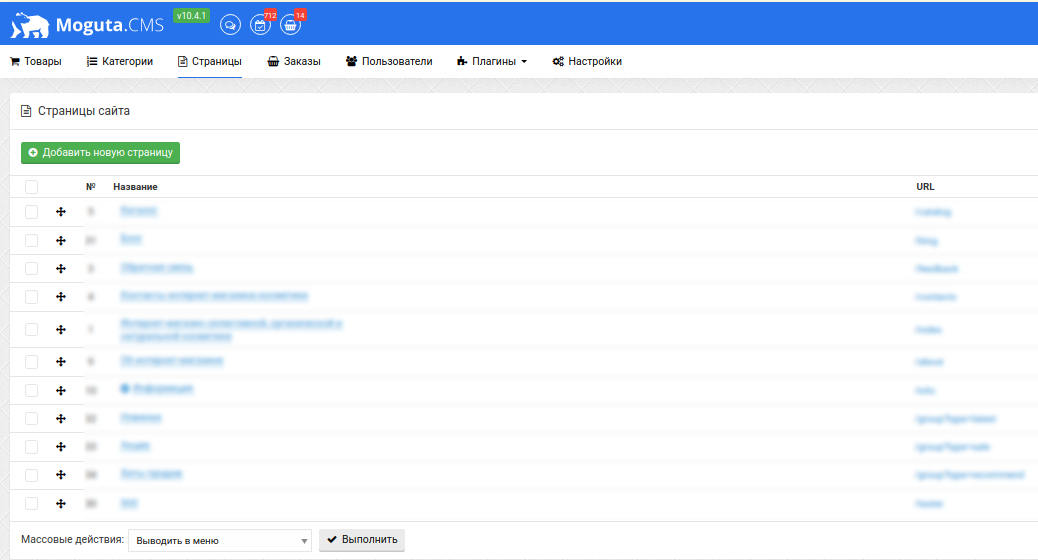1038x560 pixels.
Task: Click the green v10.4.1 version badge
Action: [191, 15]
